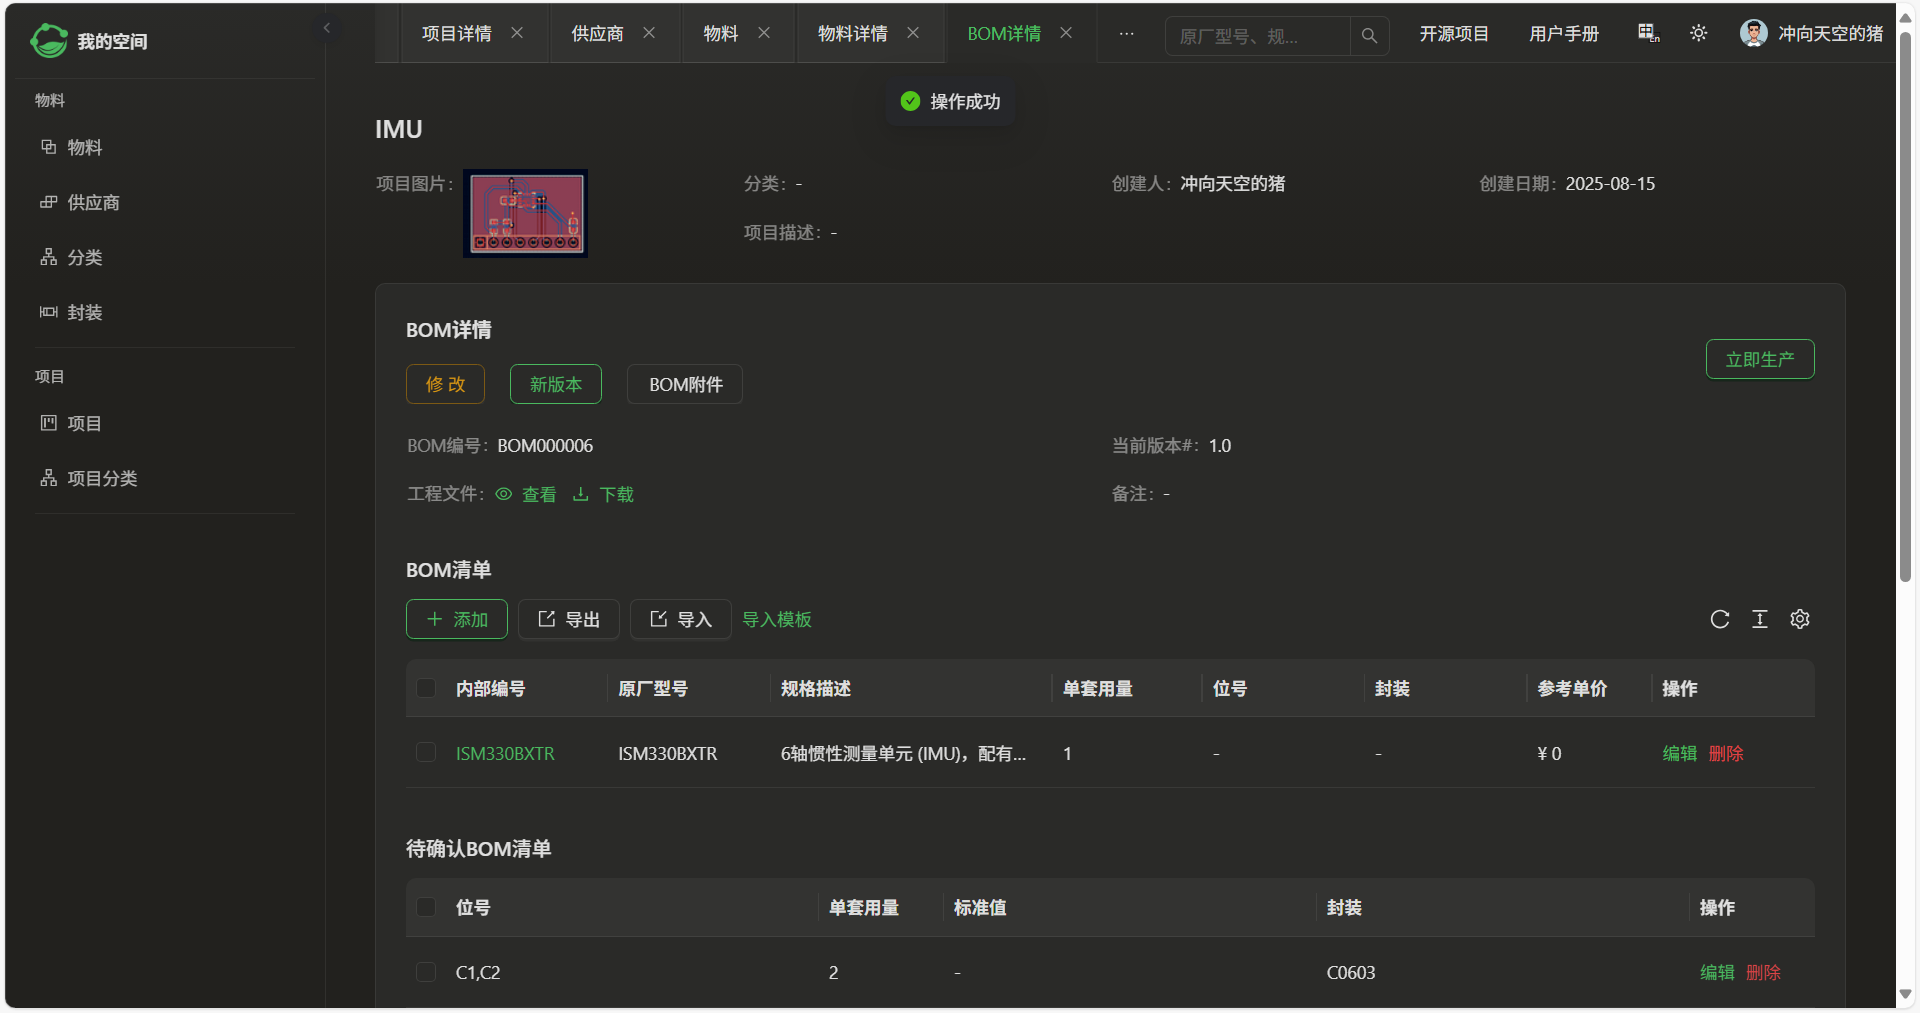Toggle the light/dark theme sun icon
Image resolution: width=1920 pixels, height=1013 pixels.
[1698, 34]
